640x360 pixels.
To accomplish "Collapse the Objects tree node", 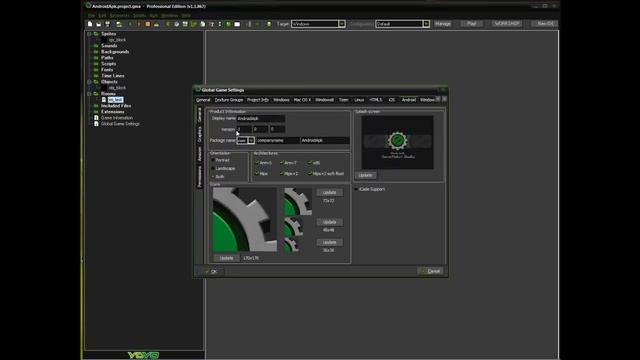I will [89, 82].
